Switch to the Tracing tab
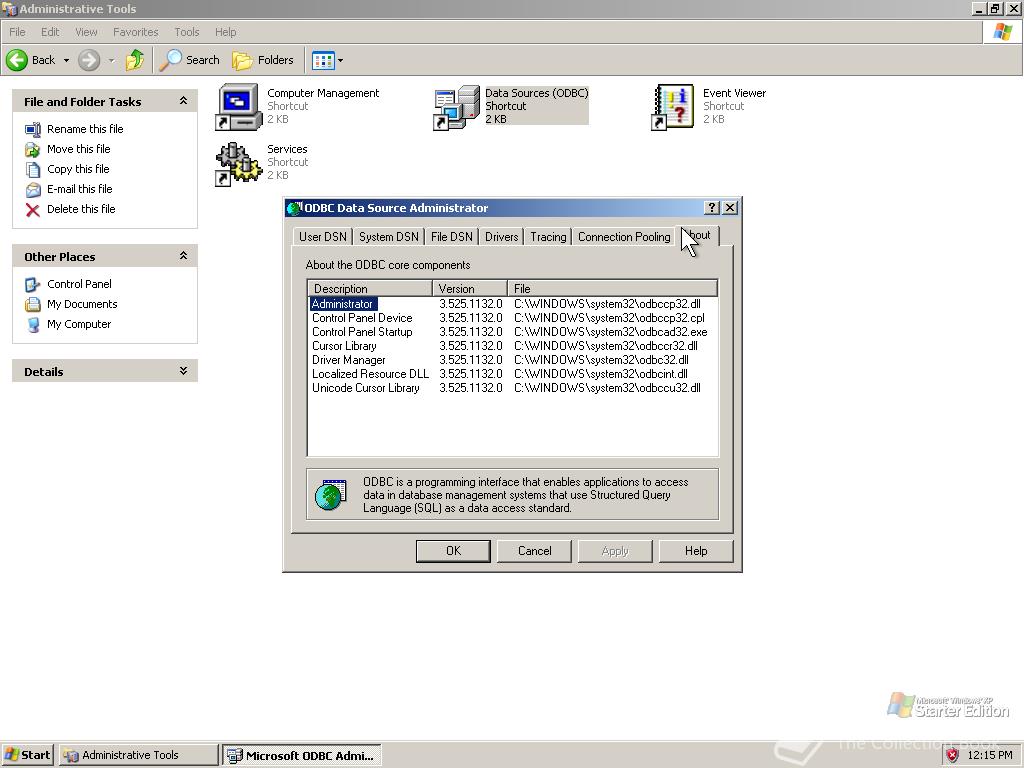 click(x=548, y=236)
